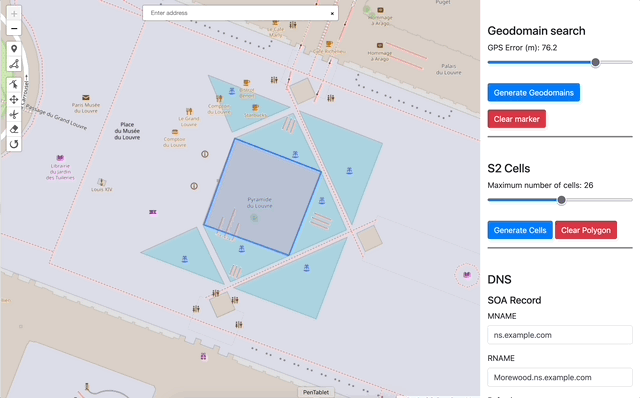Zoom in on the map
This screenshot has width=640, height=398.
14,13
